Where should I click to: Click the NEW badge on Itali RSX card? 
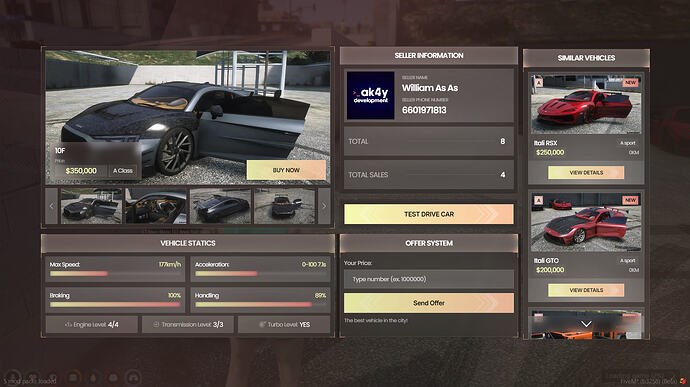(630, 82)
